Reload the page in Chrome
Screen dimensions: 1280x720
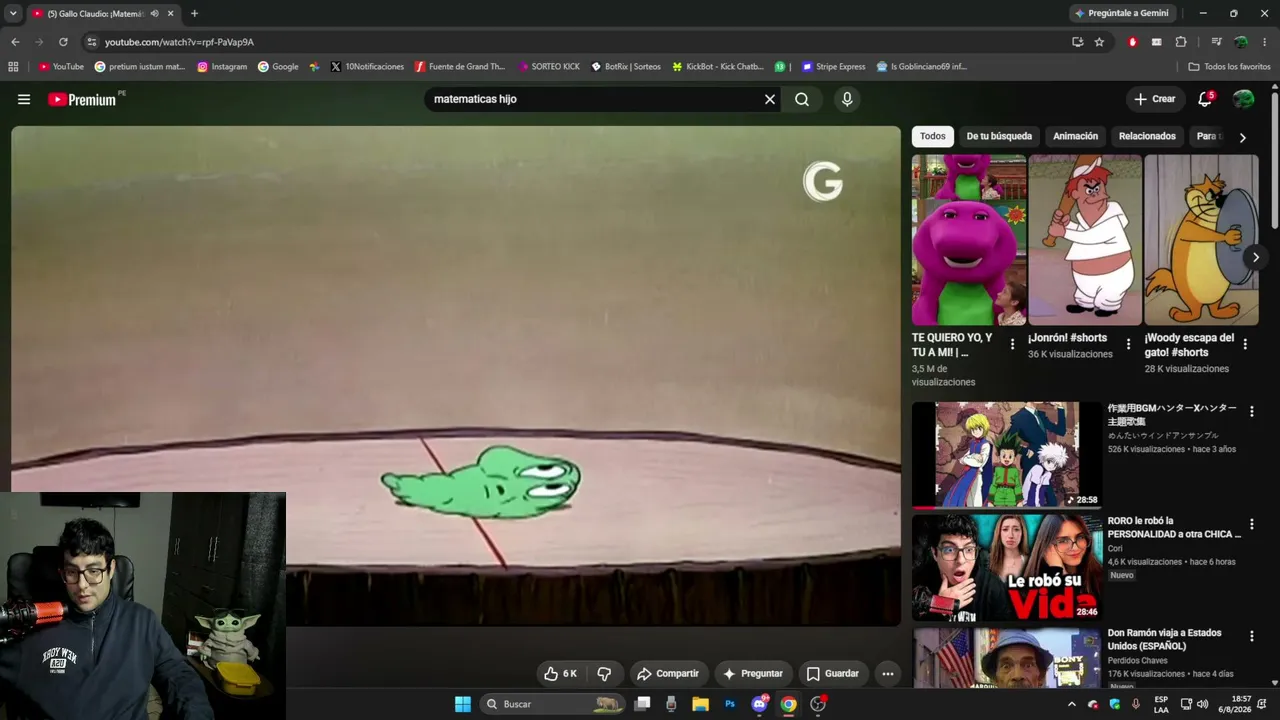pos(63,42)
